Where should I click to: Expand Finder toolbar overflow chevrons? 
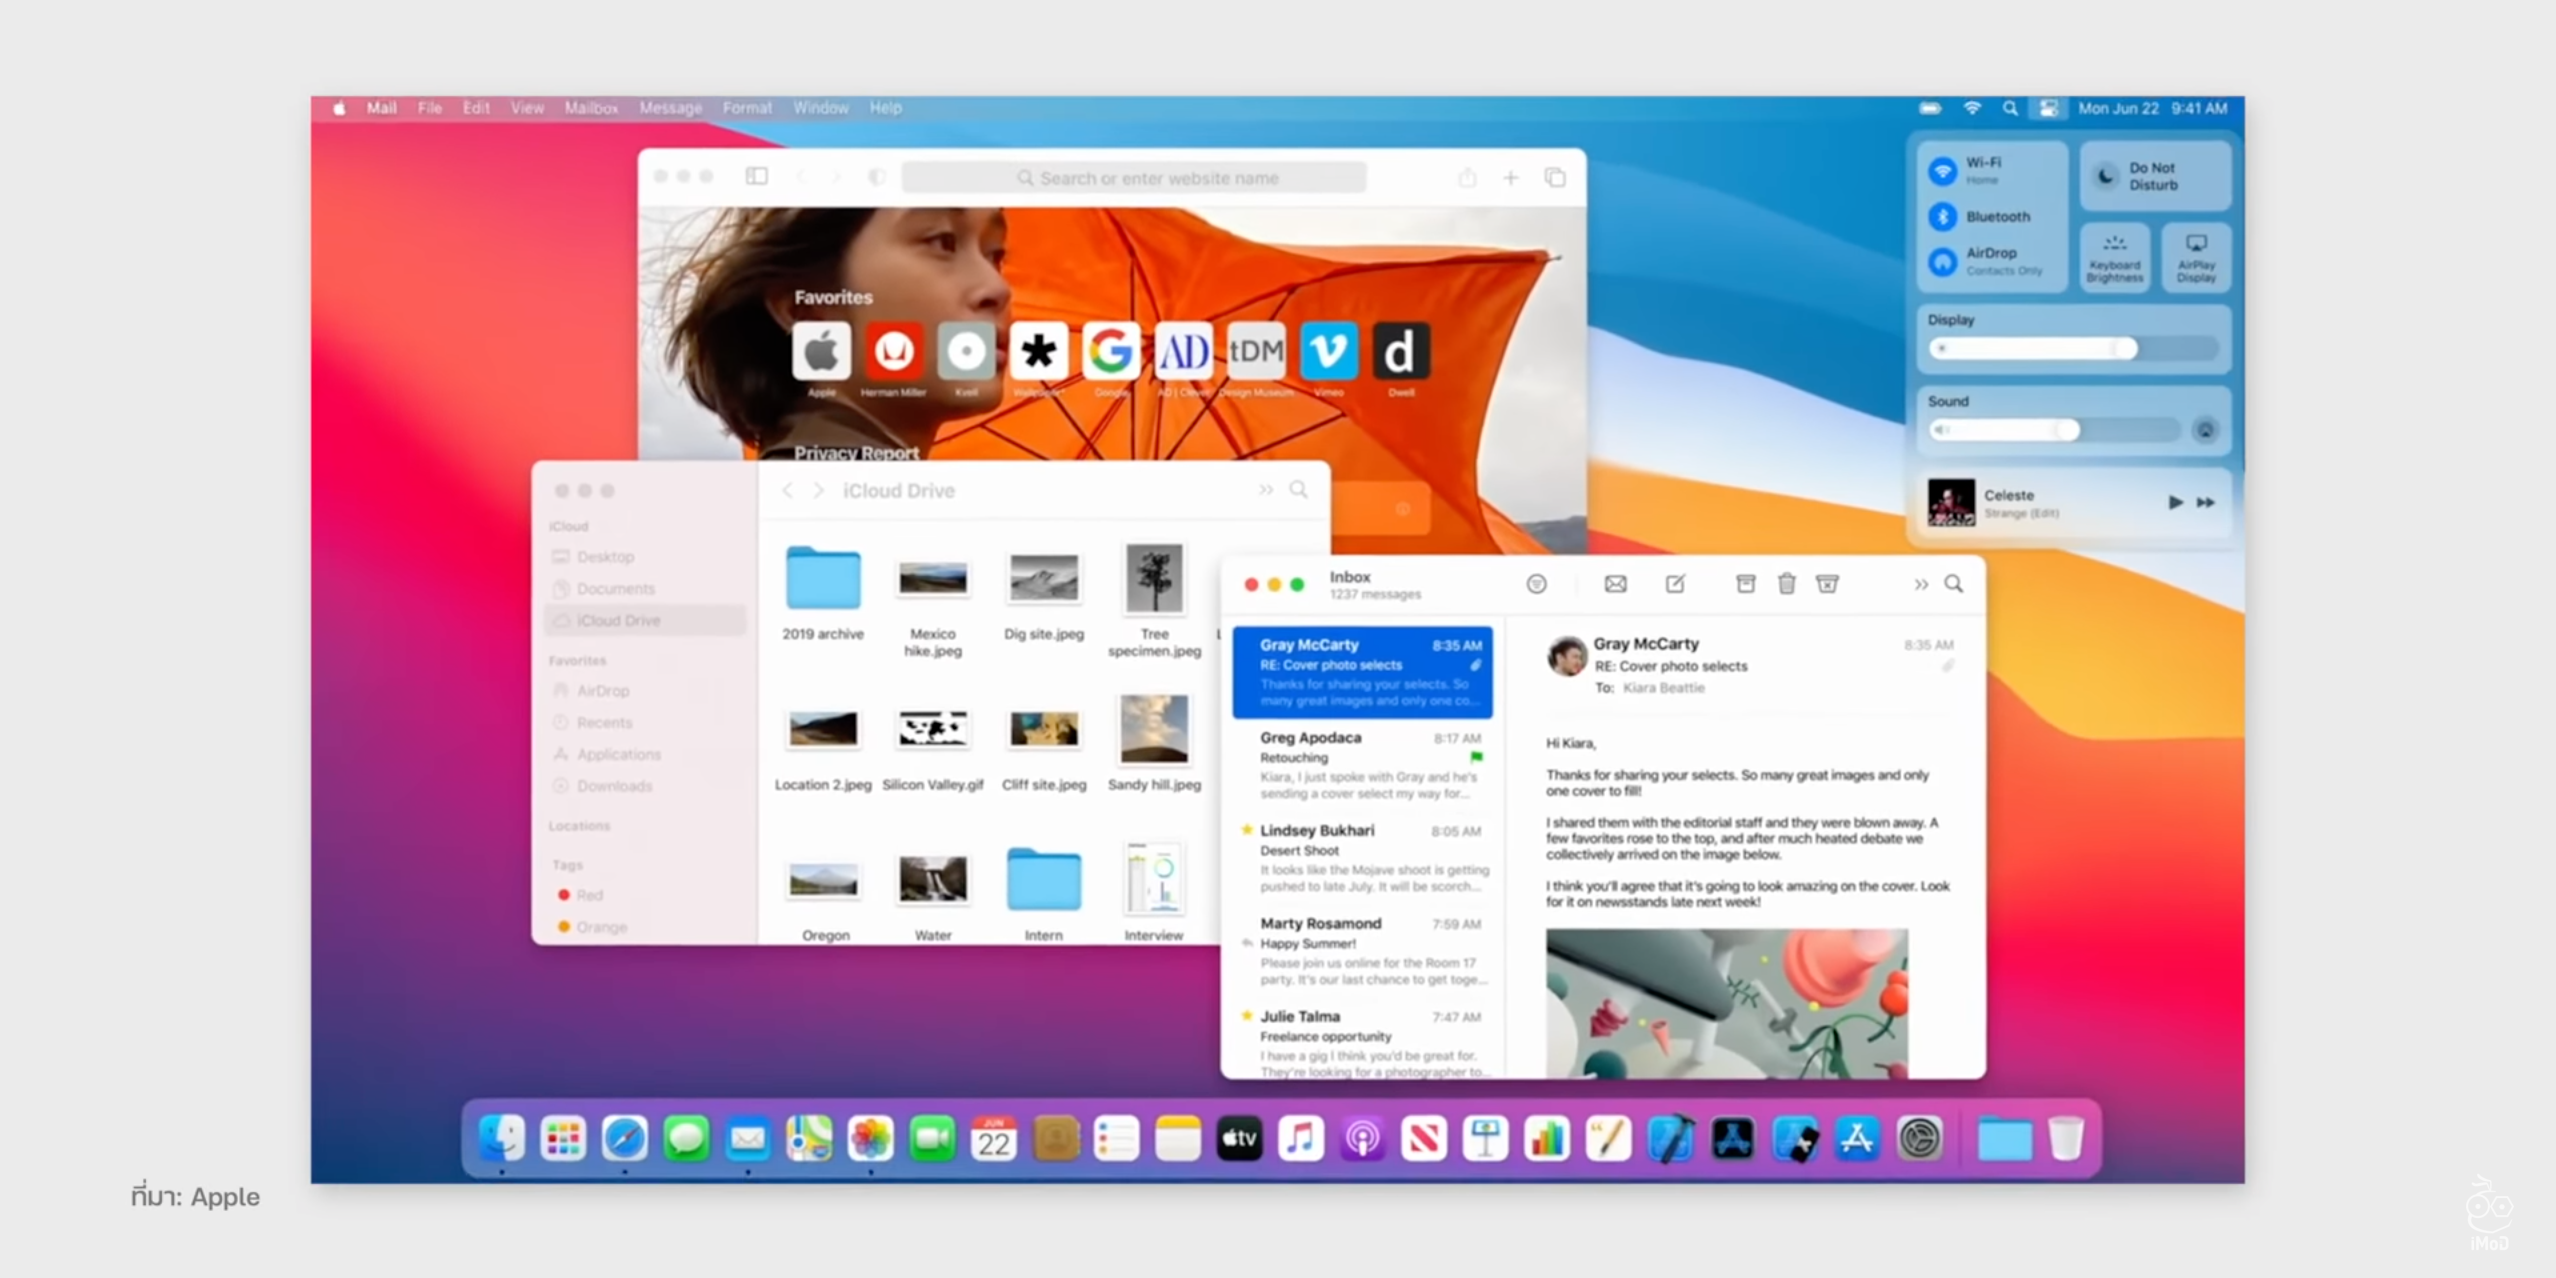click(1265, 490)
